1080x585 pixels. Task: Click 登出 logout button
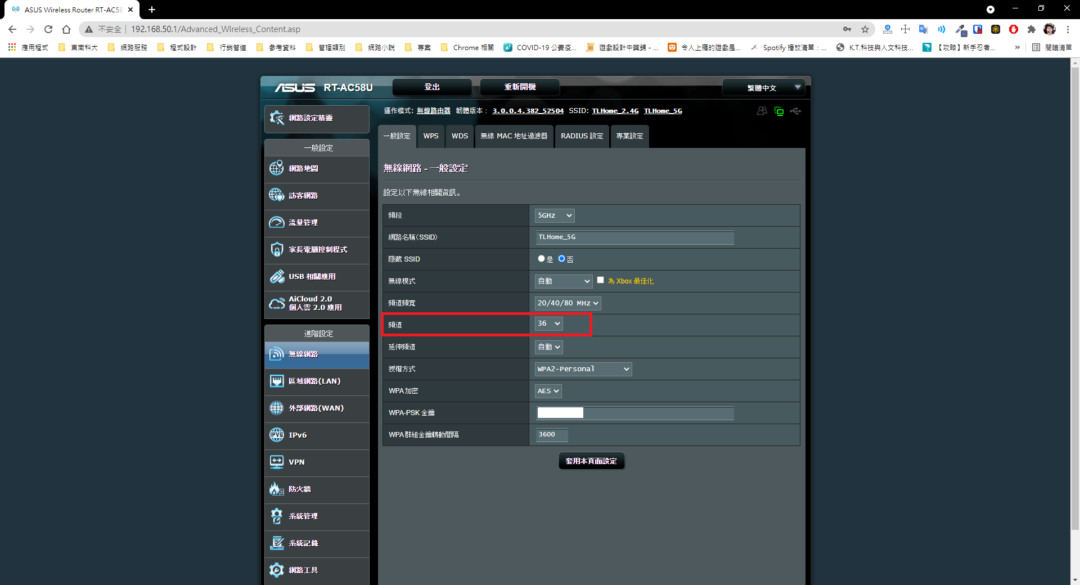(x=432, y=87)
